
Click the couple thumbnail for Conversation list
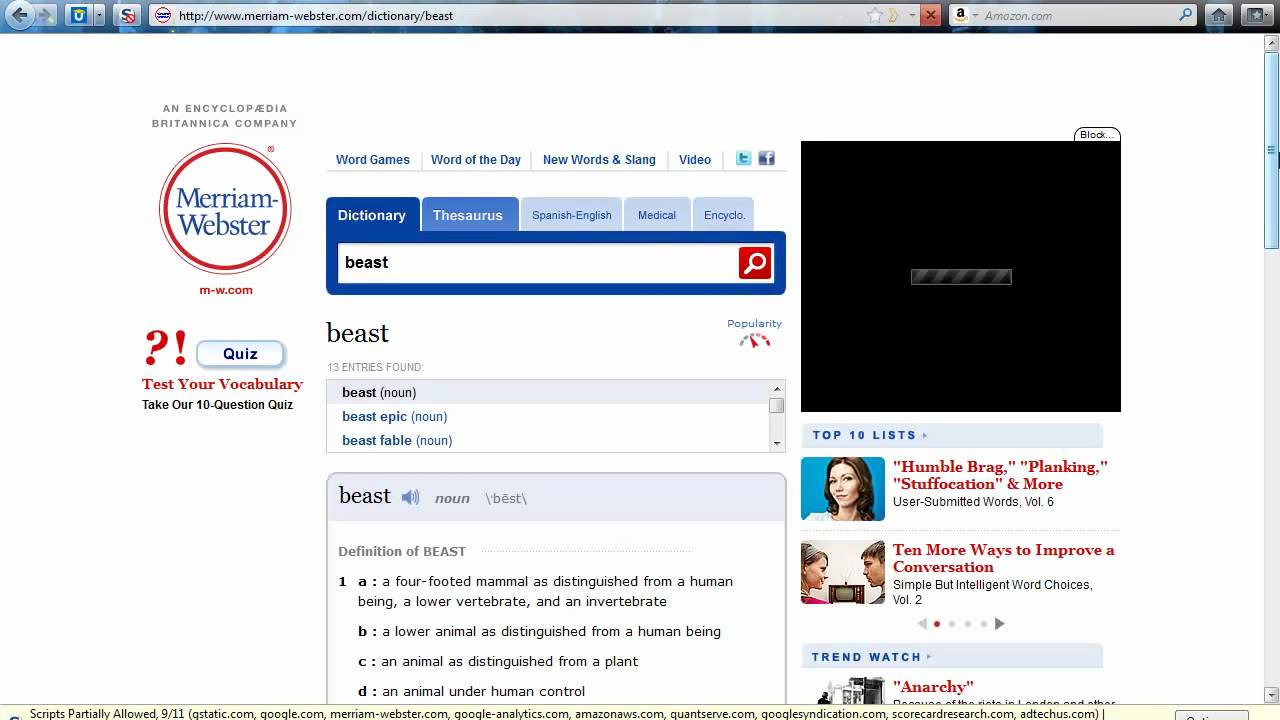843,572
